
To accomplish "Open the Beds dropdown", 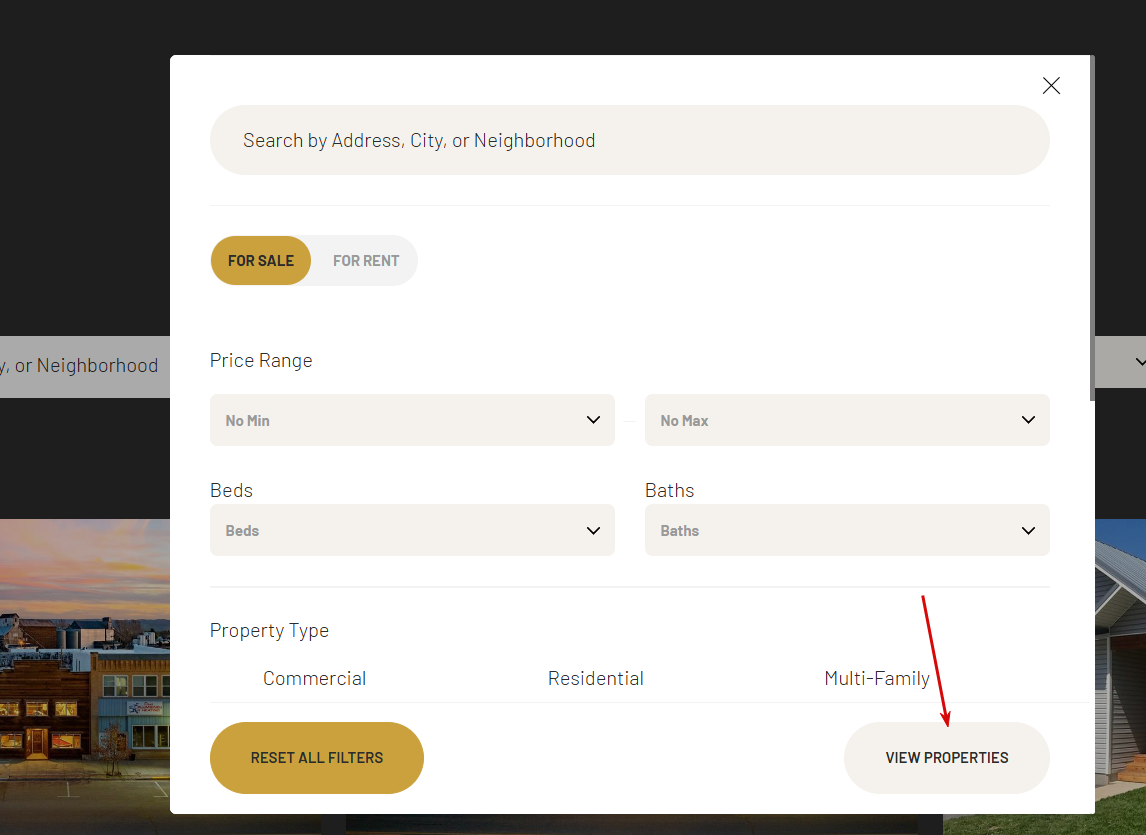I will click(411, 530).
